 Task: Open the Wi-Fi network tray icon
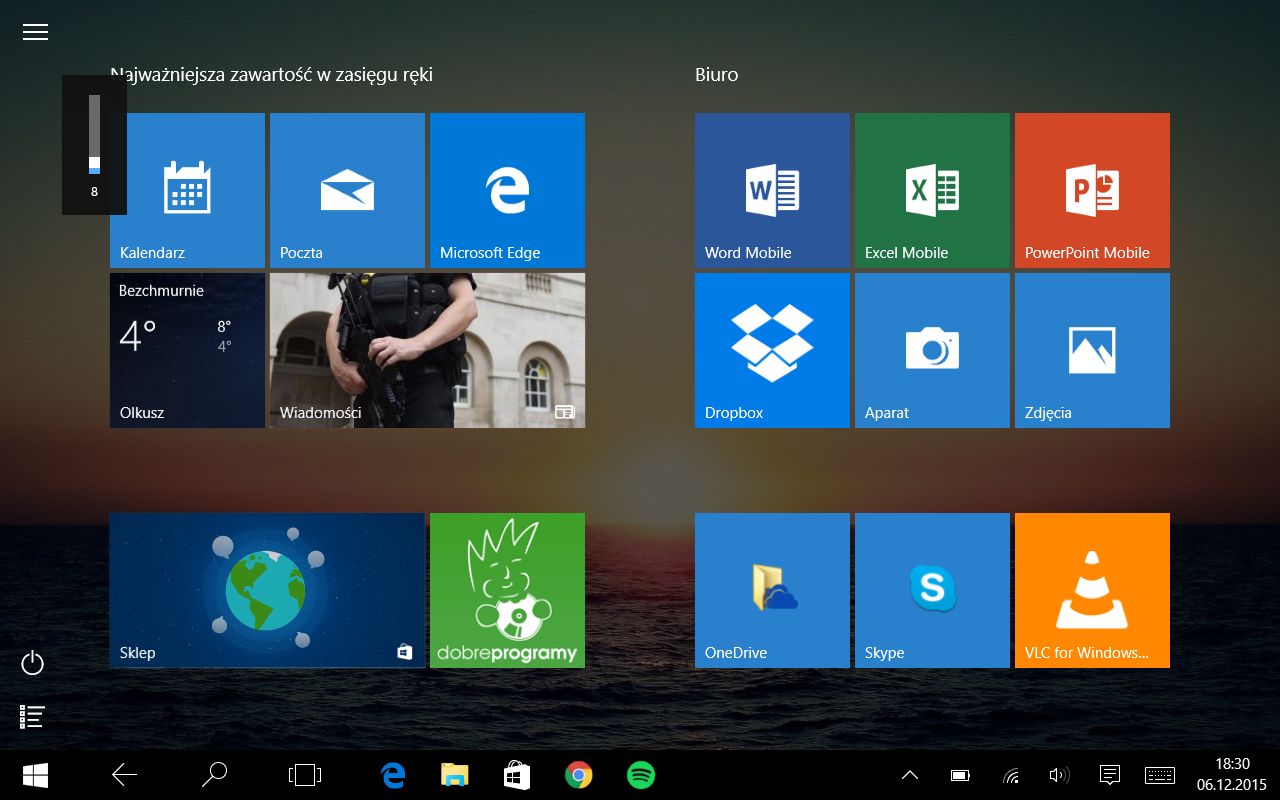(1011, 775)
